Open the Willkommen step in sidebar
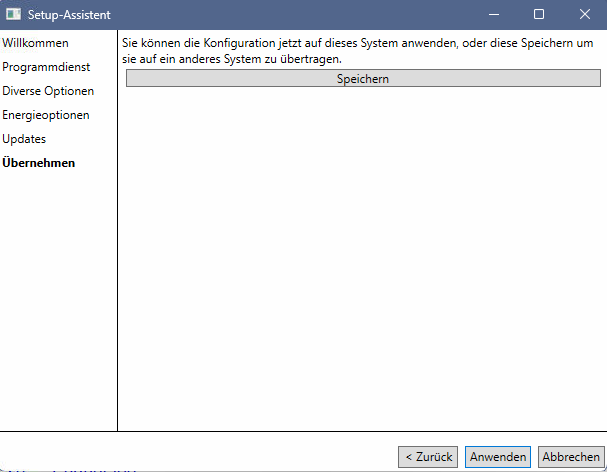 click(x=35, y=43)
